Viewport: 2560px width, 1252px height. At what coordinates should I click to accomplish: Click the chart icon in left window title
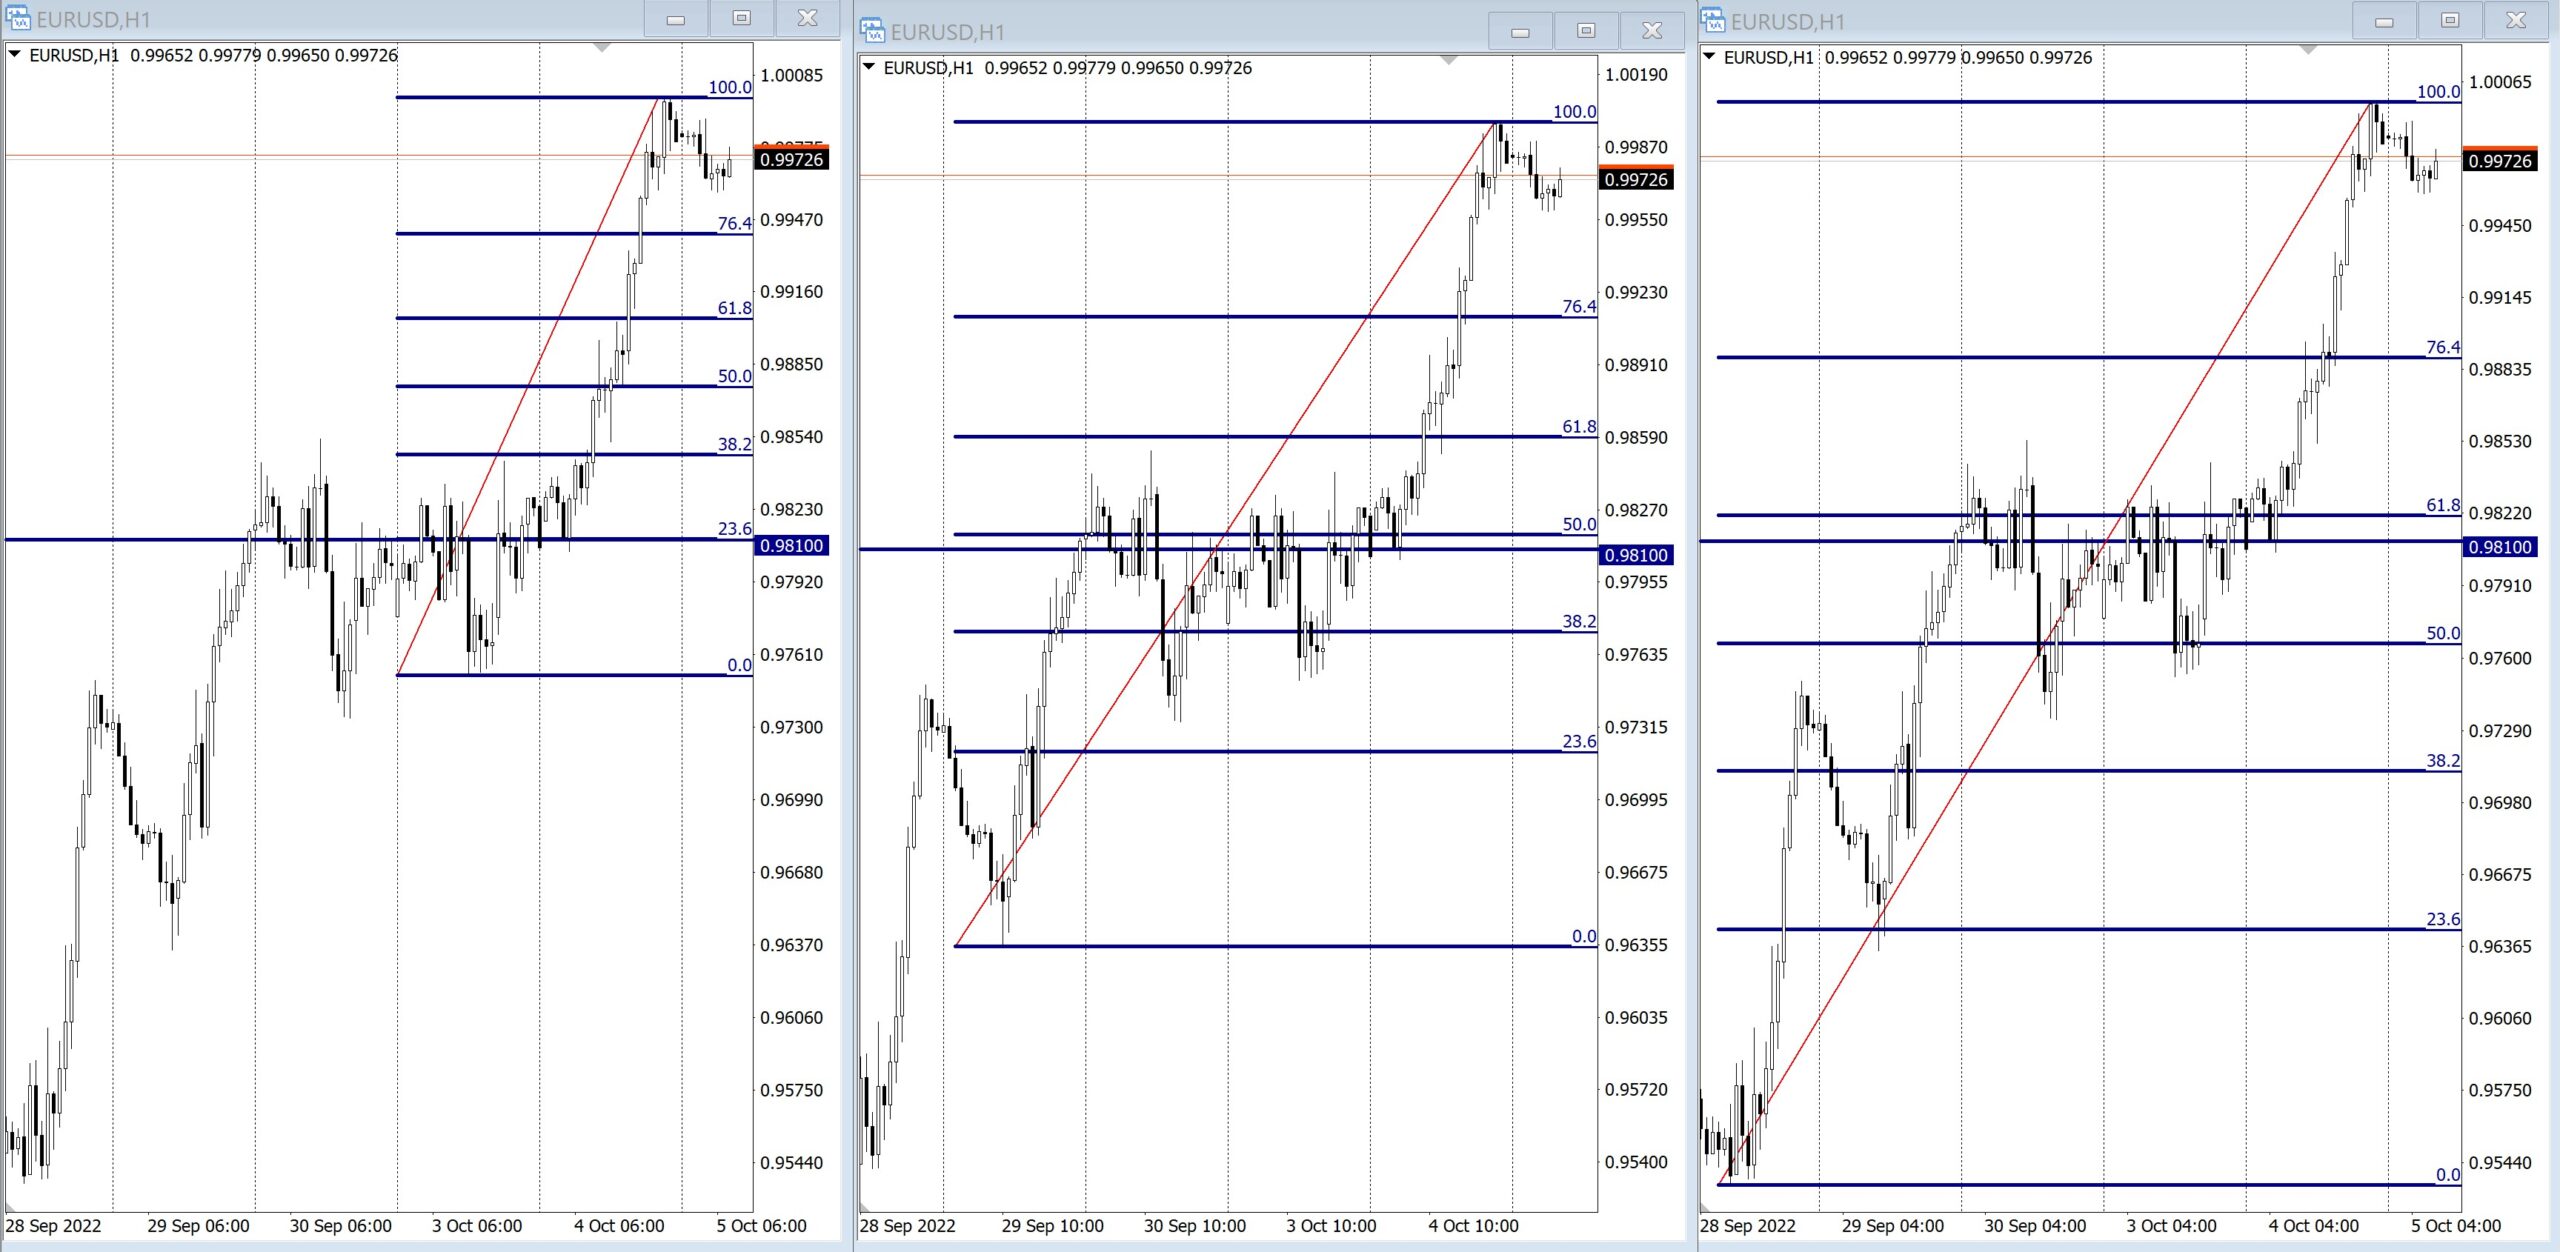18,18
